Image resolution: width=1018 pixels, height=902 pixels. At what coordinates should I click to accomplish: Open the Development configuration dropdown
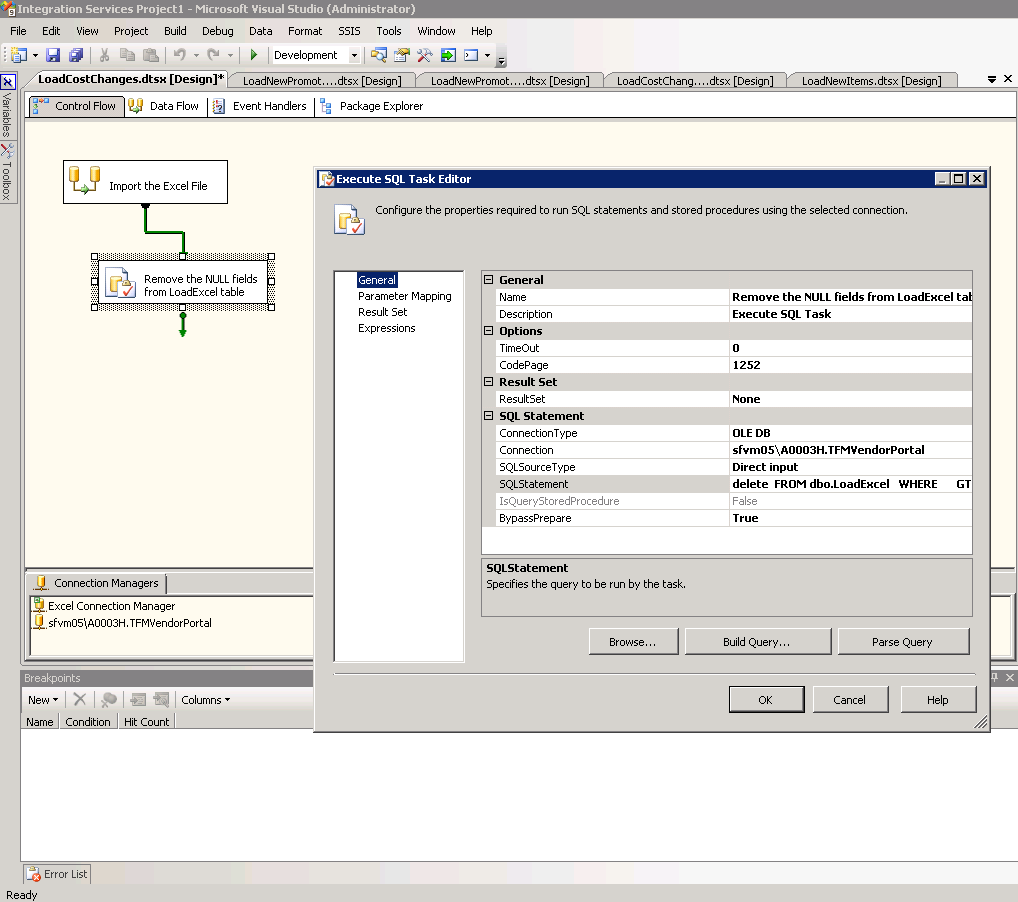coord(355,55)
